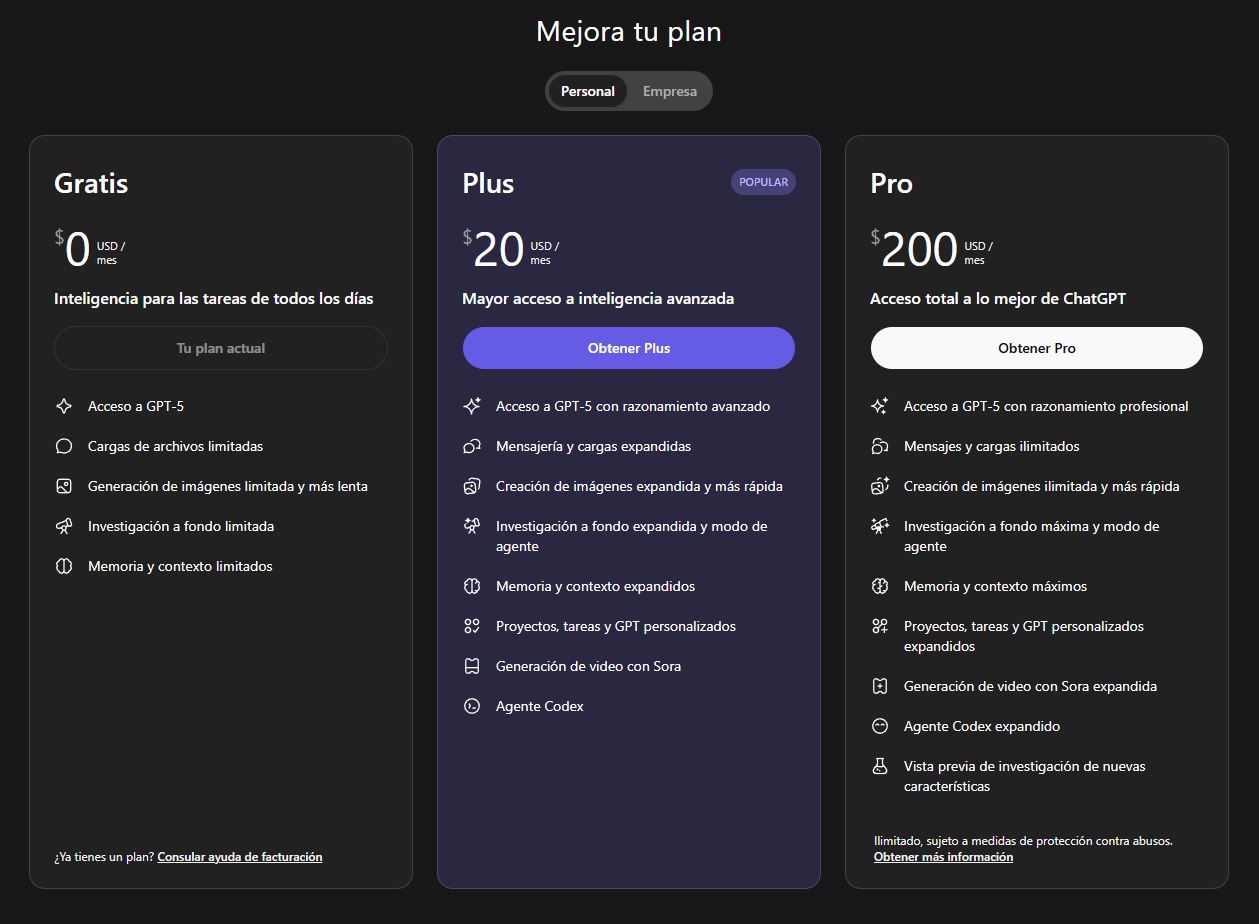Click Agente Codex icon in Plus plan
1259x924 pixels.
tap(472, 706)
